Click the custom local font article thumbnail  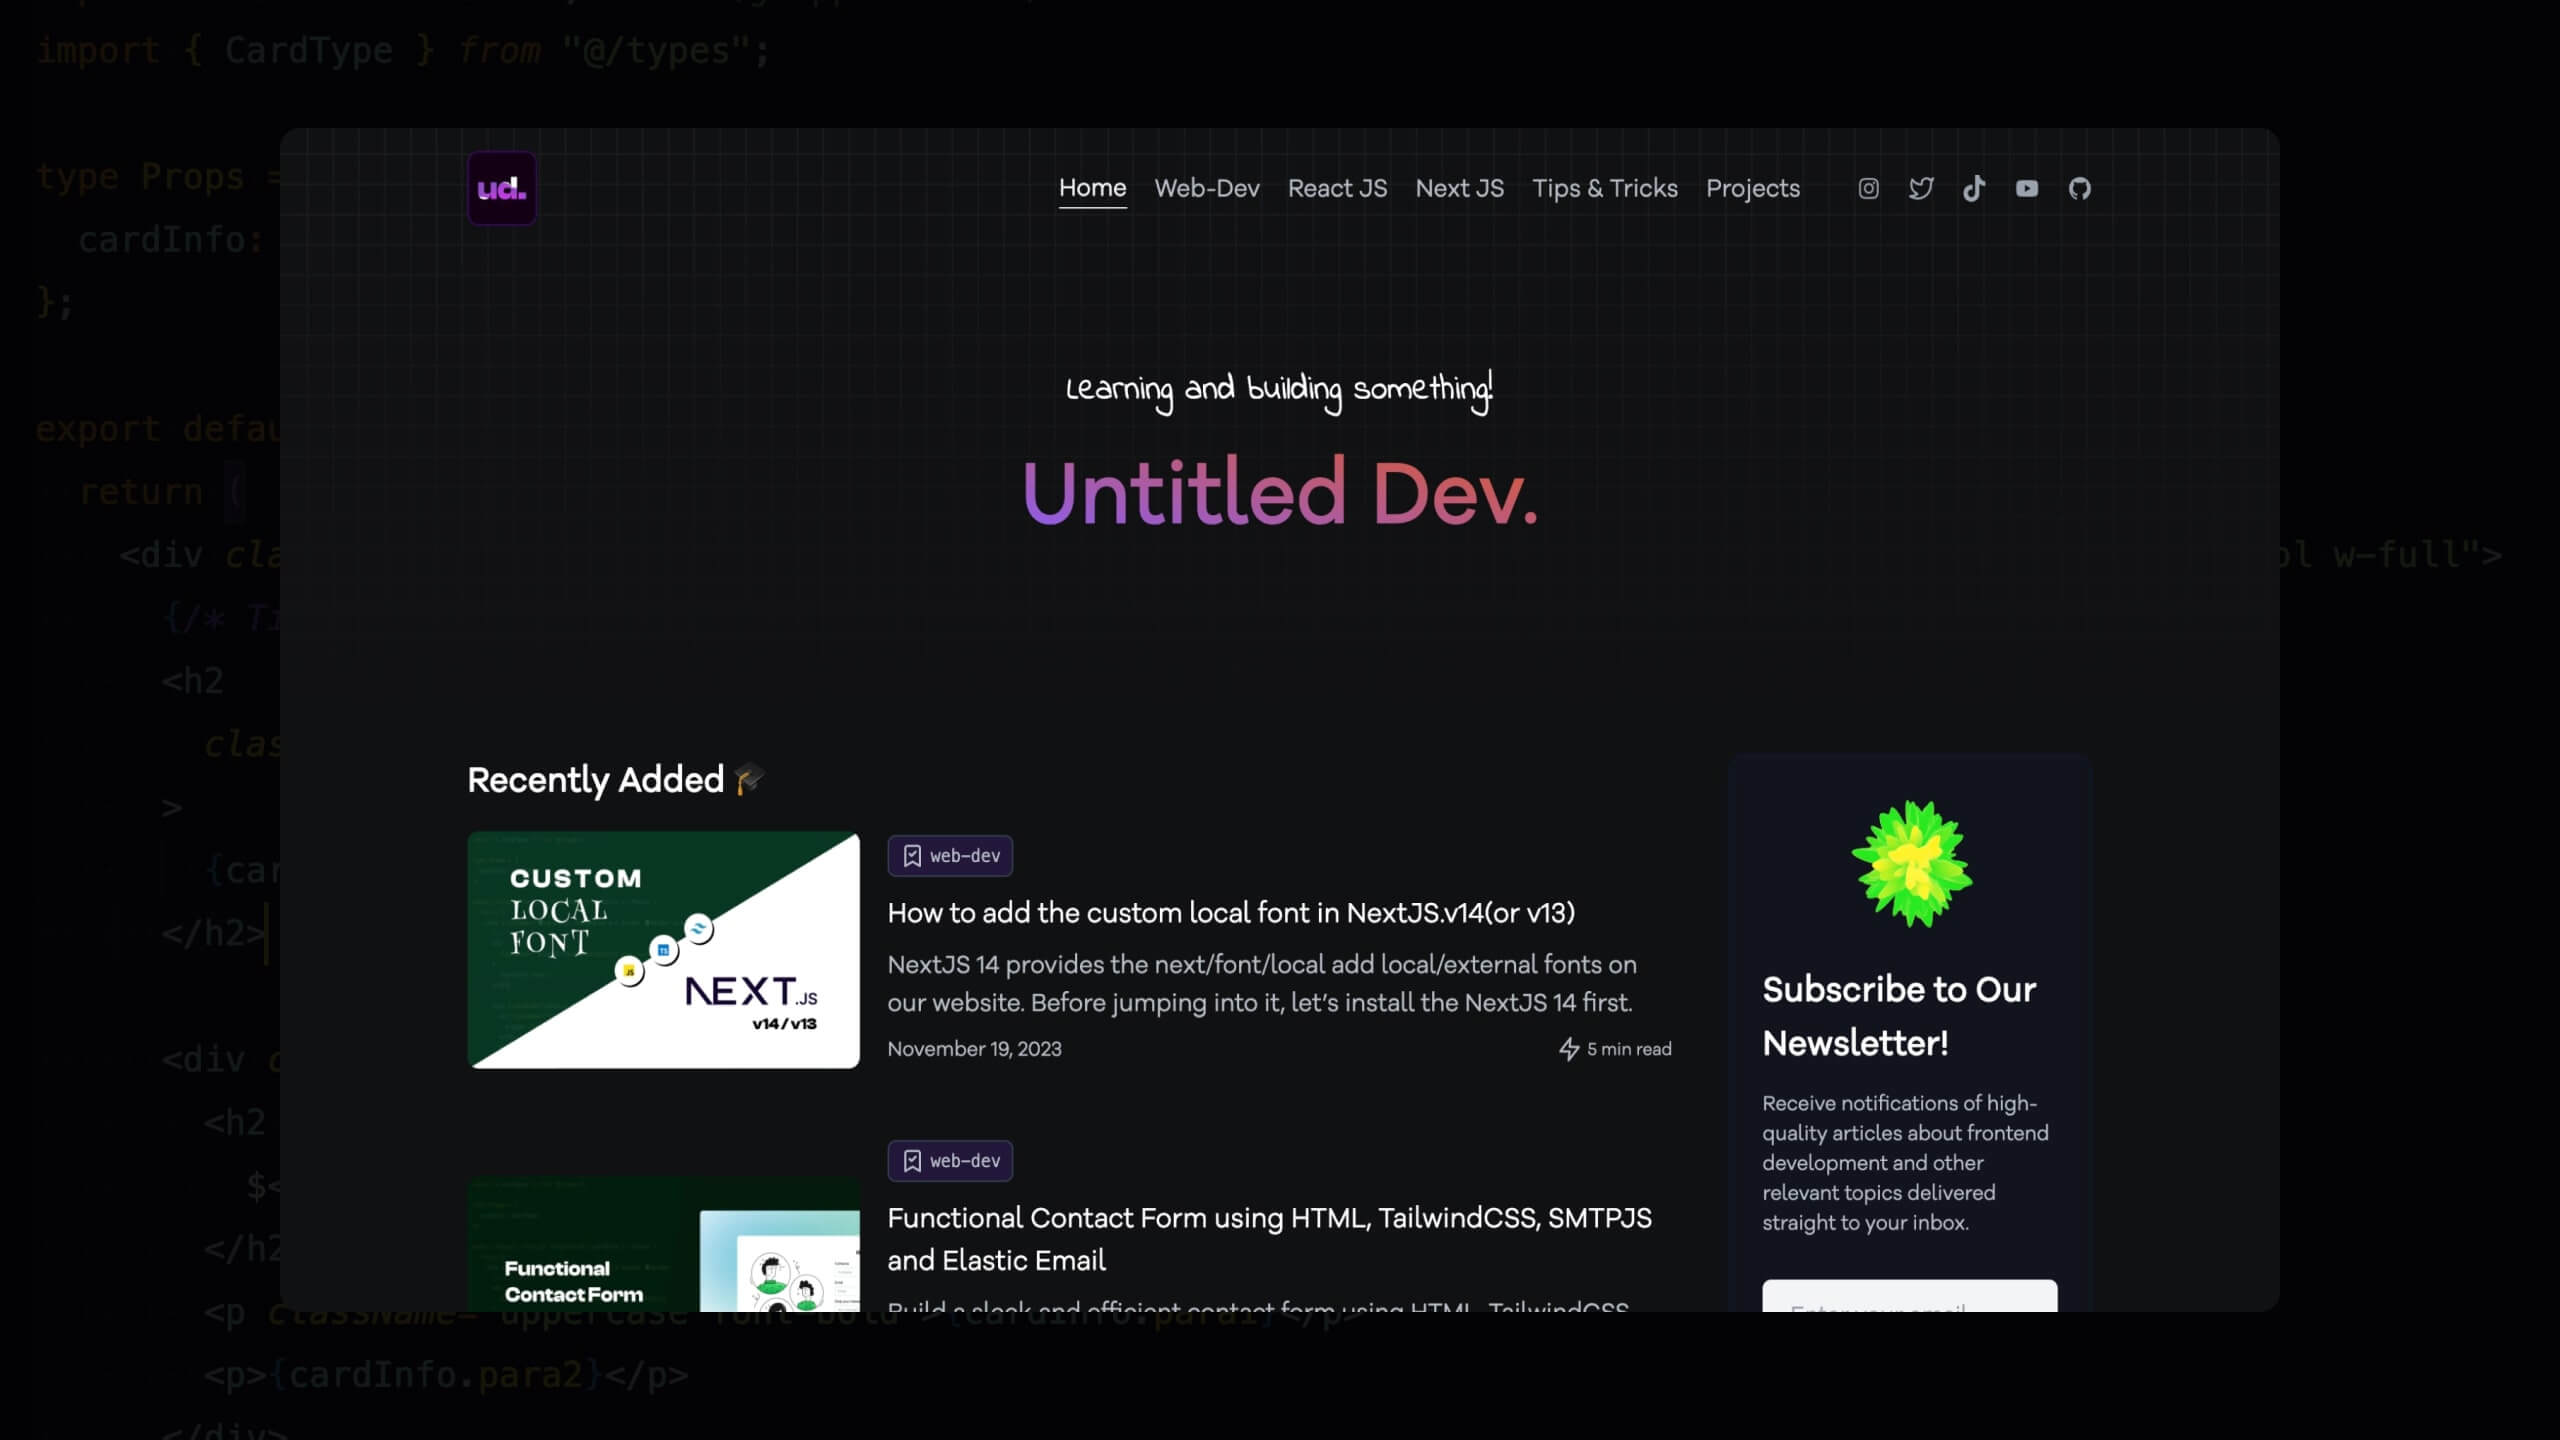(663, 949)
